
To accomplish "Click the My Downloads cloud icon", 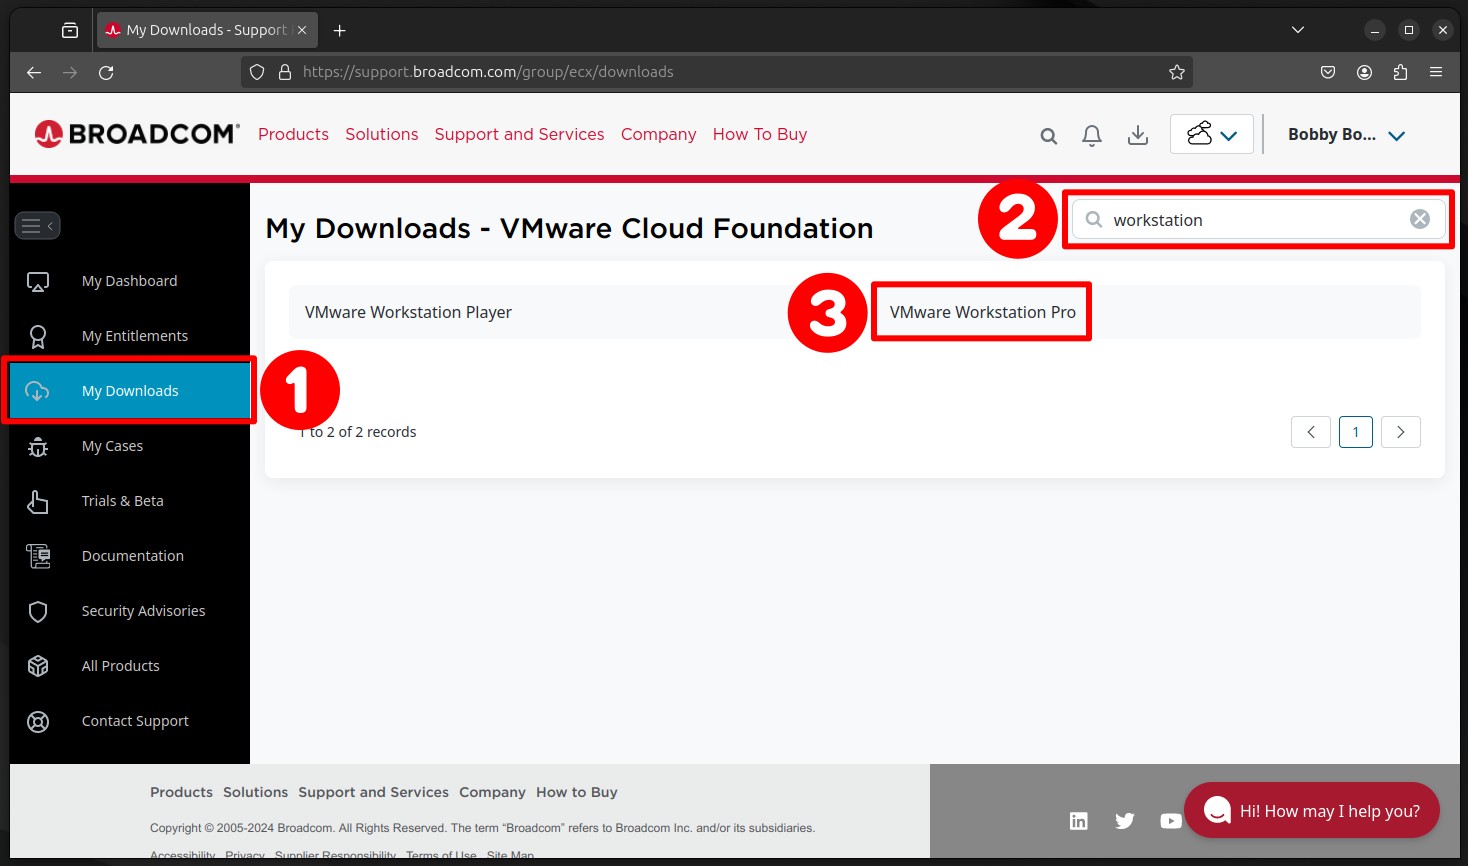I will pyautogui.click(x=37, y=391).
